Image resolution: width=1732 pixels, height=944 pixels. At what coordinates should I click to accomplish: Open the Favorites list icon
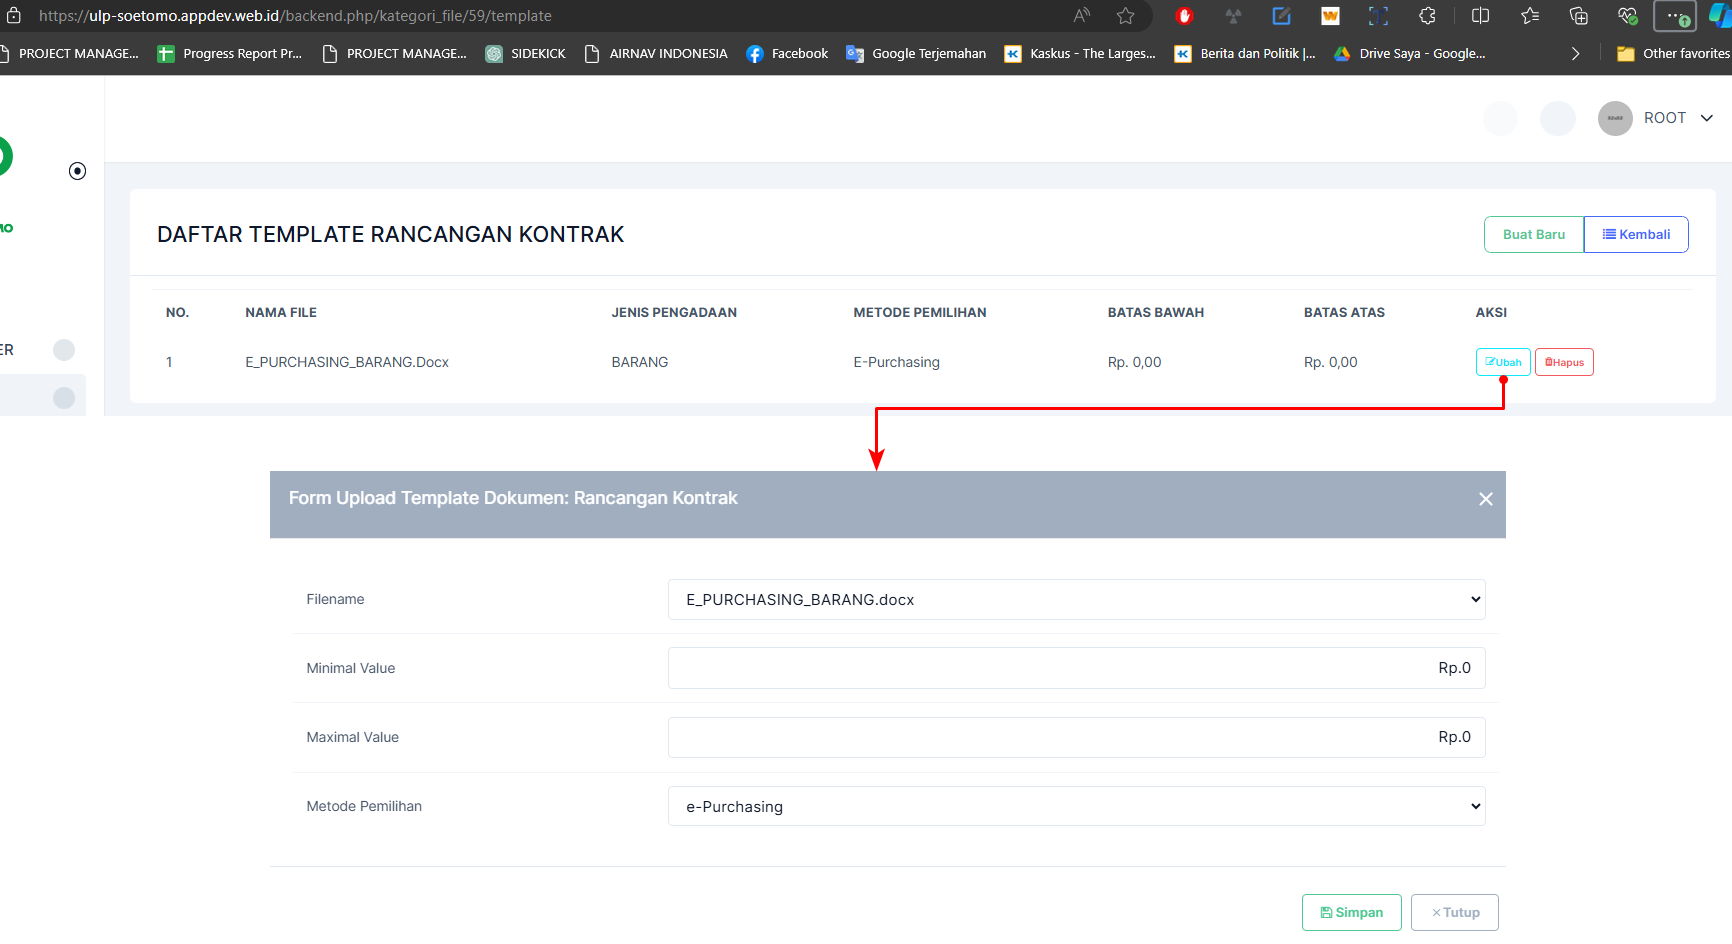coord(1529,16)
